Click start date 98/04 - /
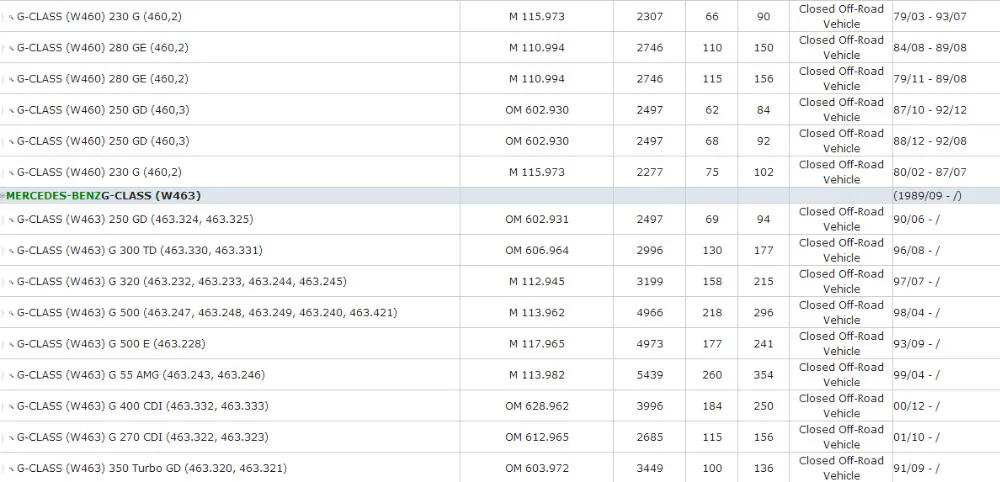 916,313
